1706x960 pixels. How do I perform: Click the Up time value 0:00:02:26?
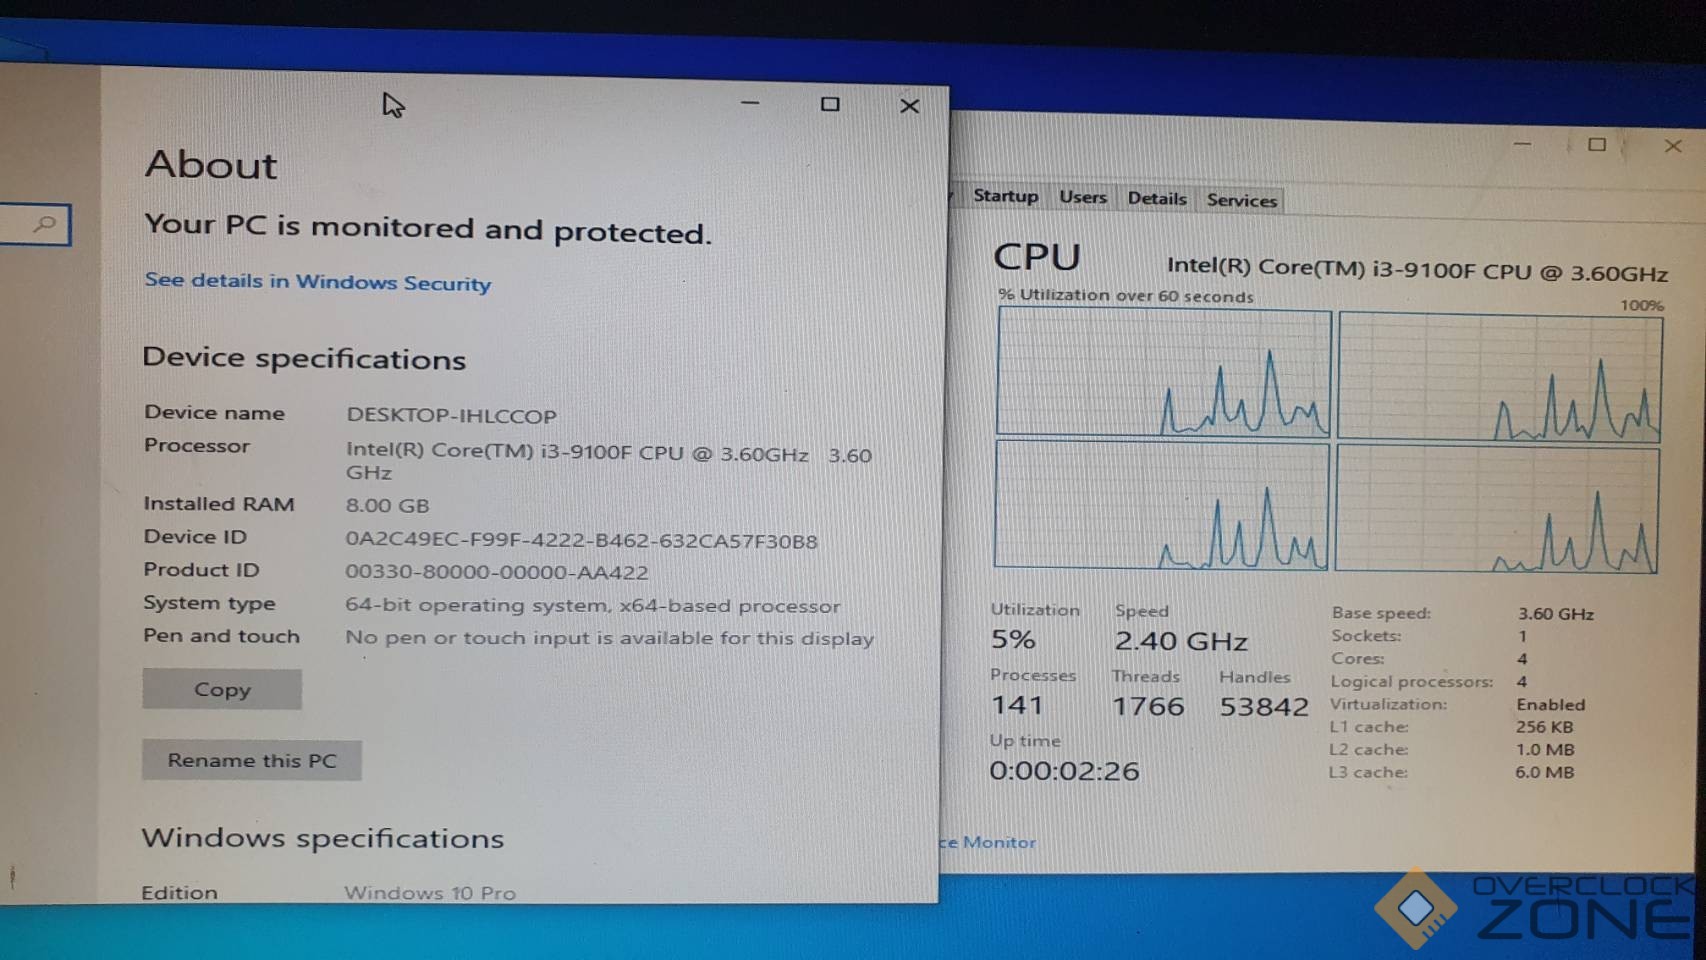(x=1064, y=771)
